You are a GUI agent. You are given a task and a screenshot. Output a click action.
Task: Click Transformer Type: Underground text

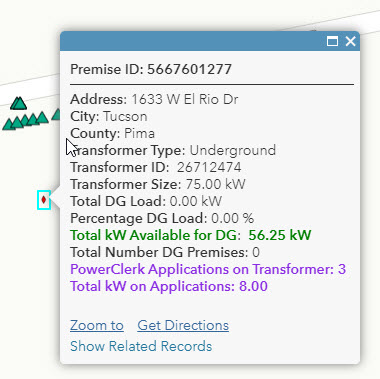click(x=173, y=150)
